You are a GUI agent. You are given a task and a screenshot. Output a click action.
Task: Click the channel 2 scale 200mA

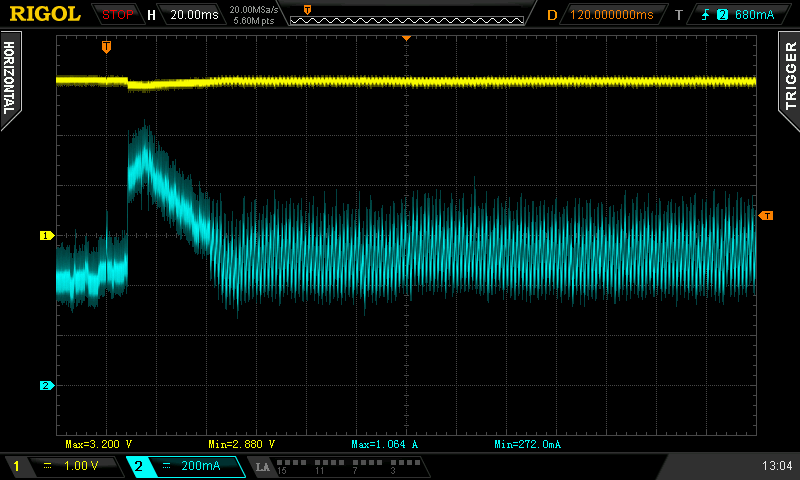pyautogui.click(x=201, y=466)
